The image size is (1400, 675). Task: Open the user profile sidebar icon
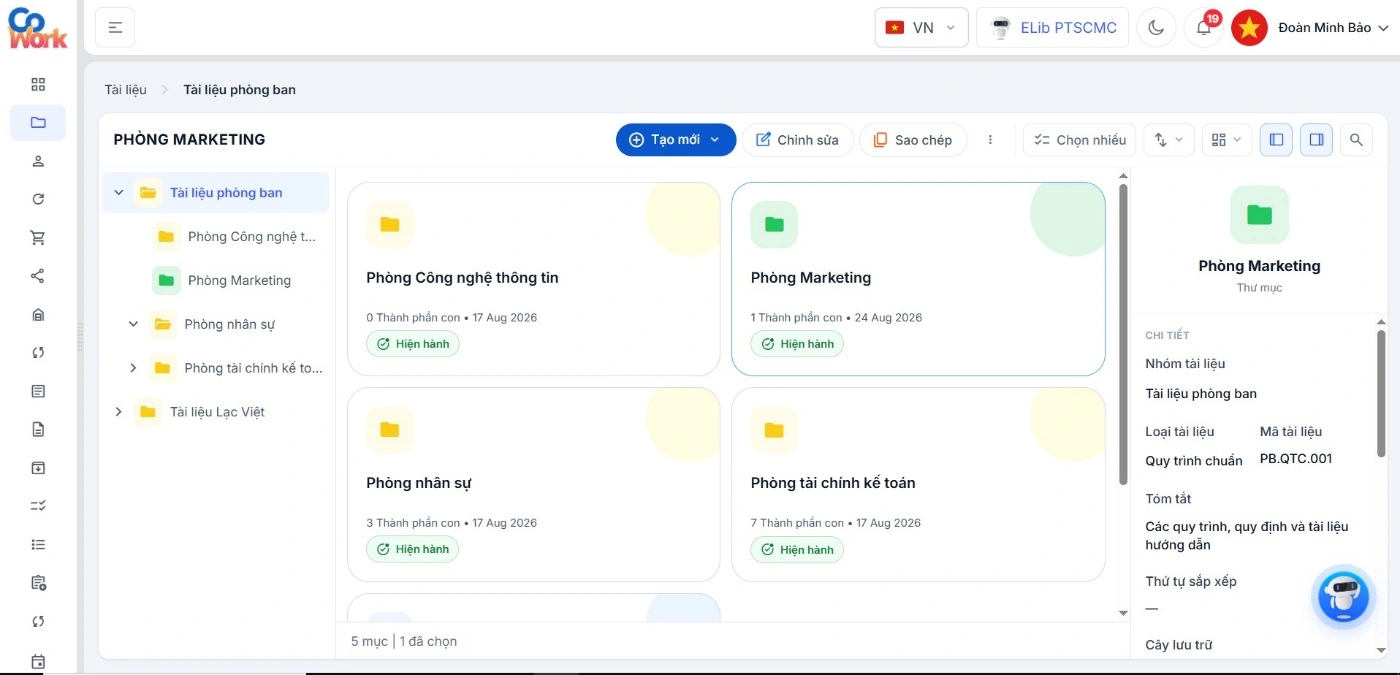click(x=38, y=161)
